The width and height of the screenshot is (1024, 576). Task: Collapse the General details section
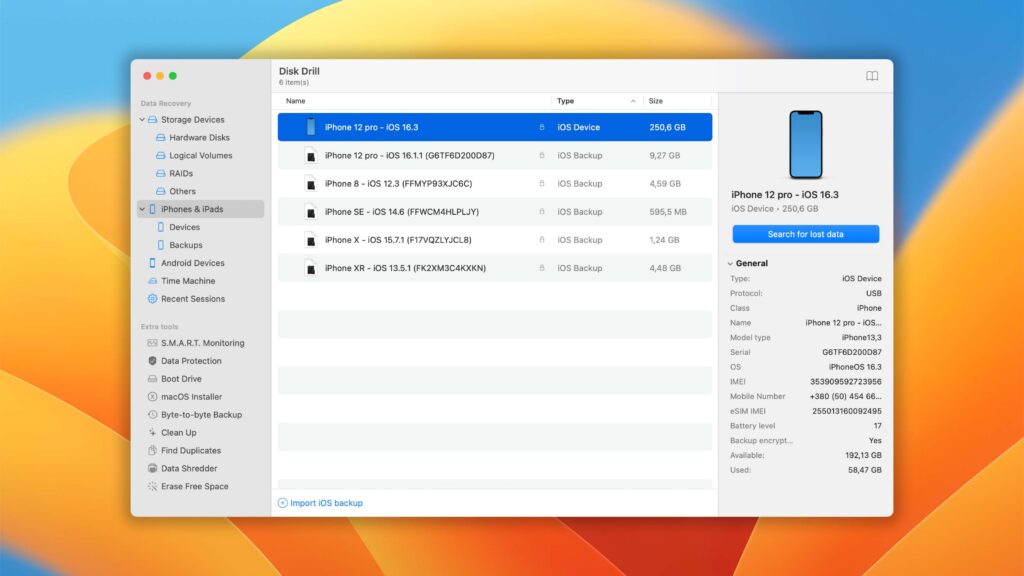tap(730, 263)
